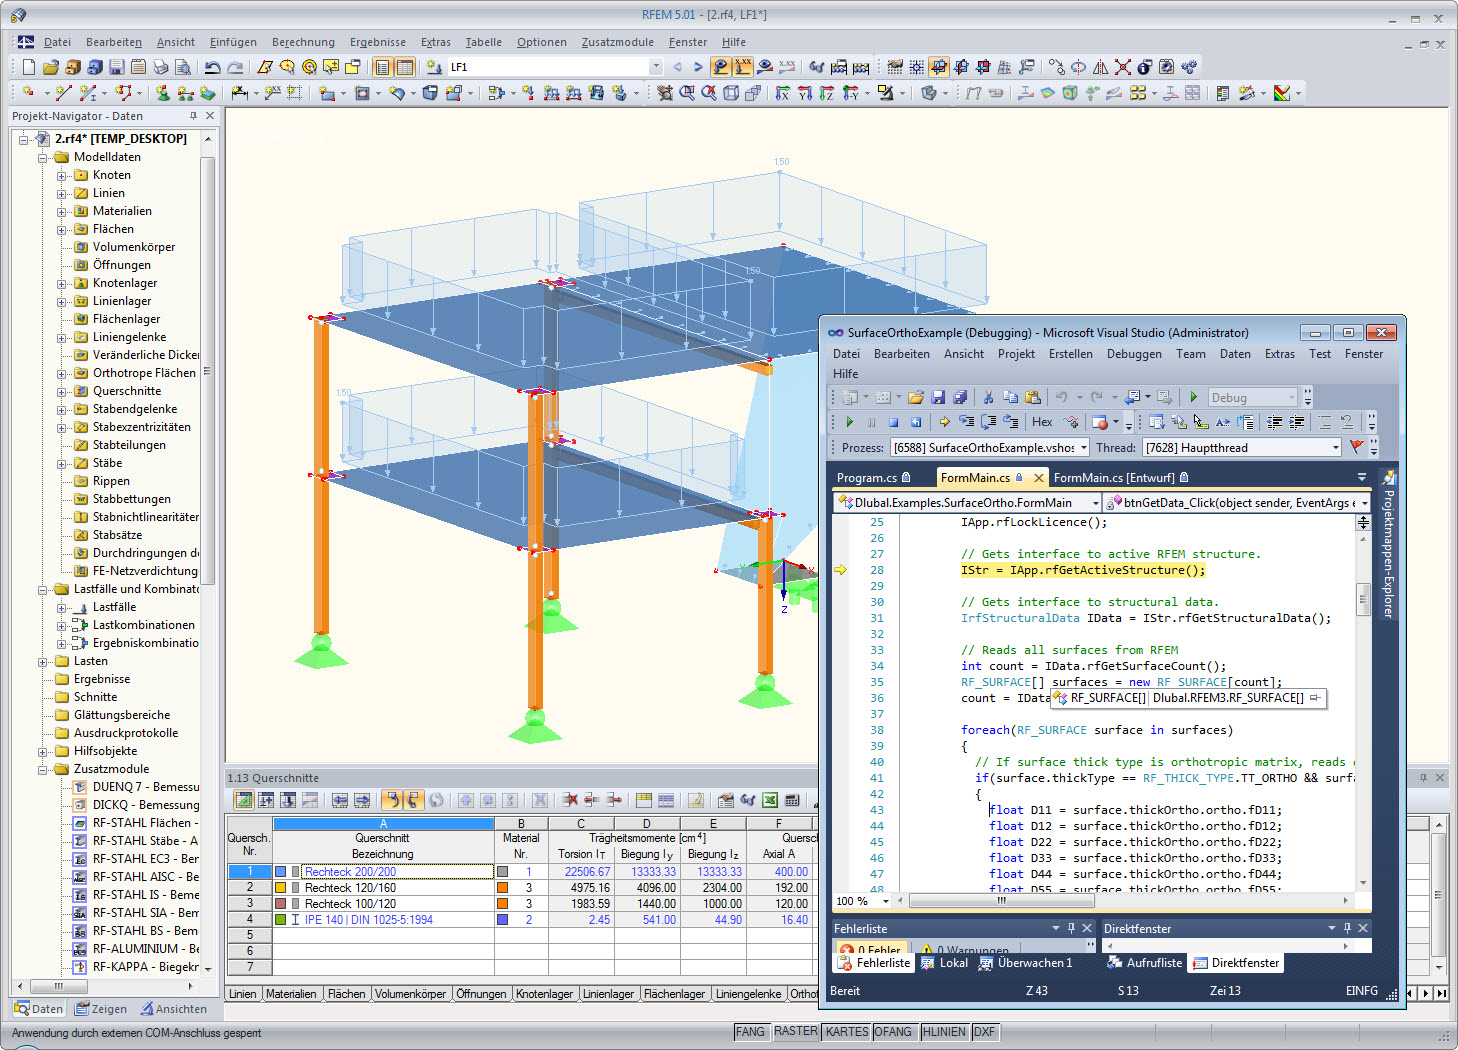Disable RASTER grid in the status bar
Screen dimensions: 1458x1050
tap(796, 1031)
